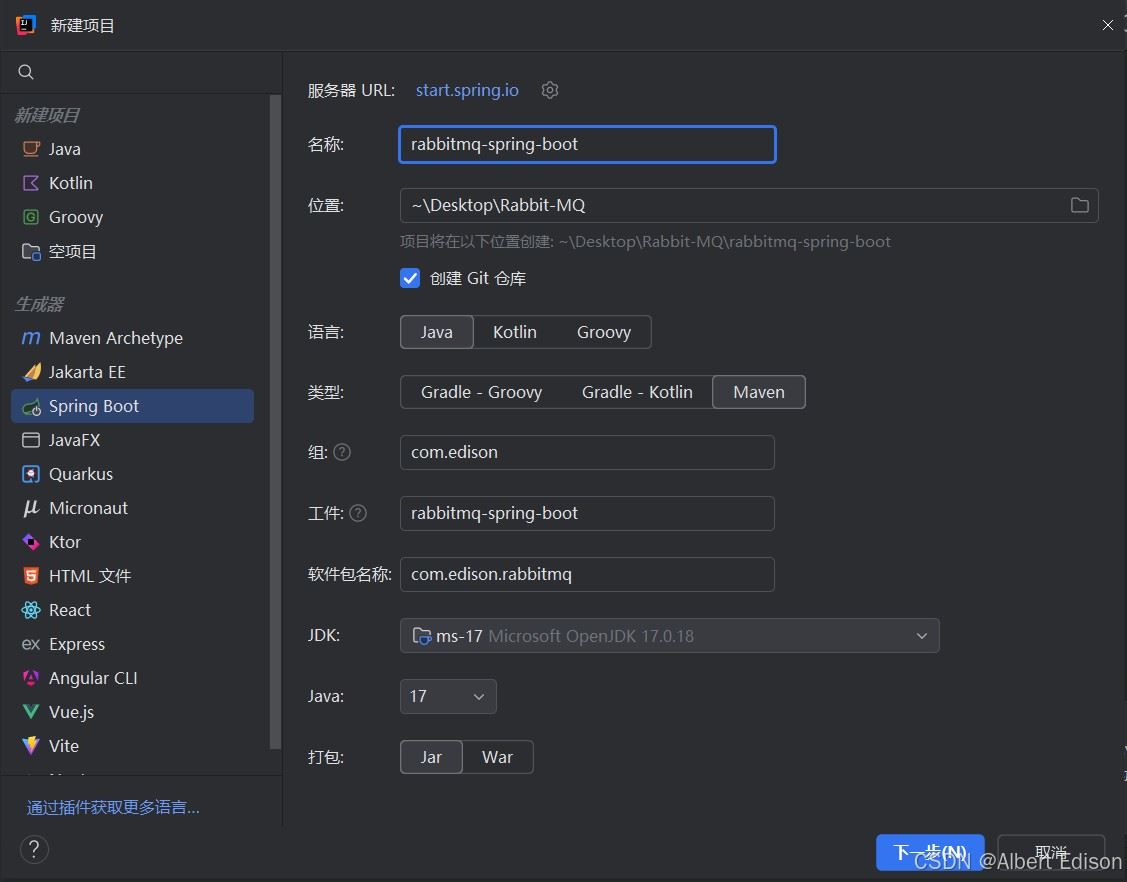Viewport: 1127px width, 882px height.
Task: Open server URL settings gear
Action: [x=550, y=90]
